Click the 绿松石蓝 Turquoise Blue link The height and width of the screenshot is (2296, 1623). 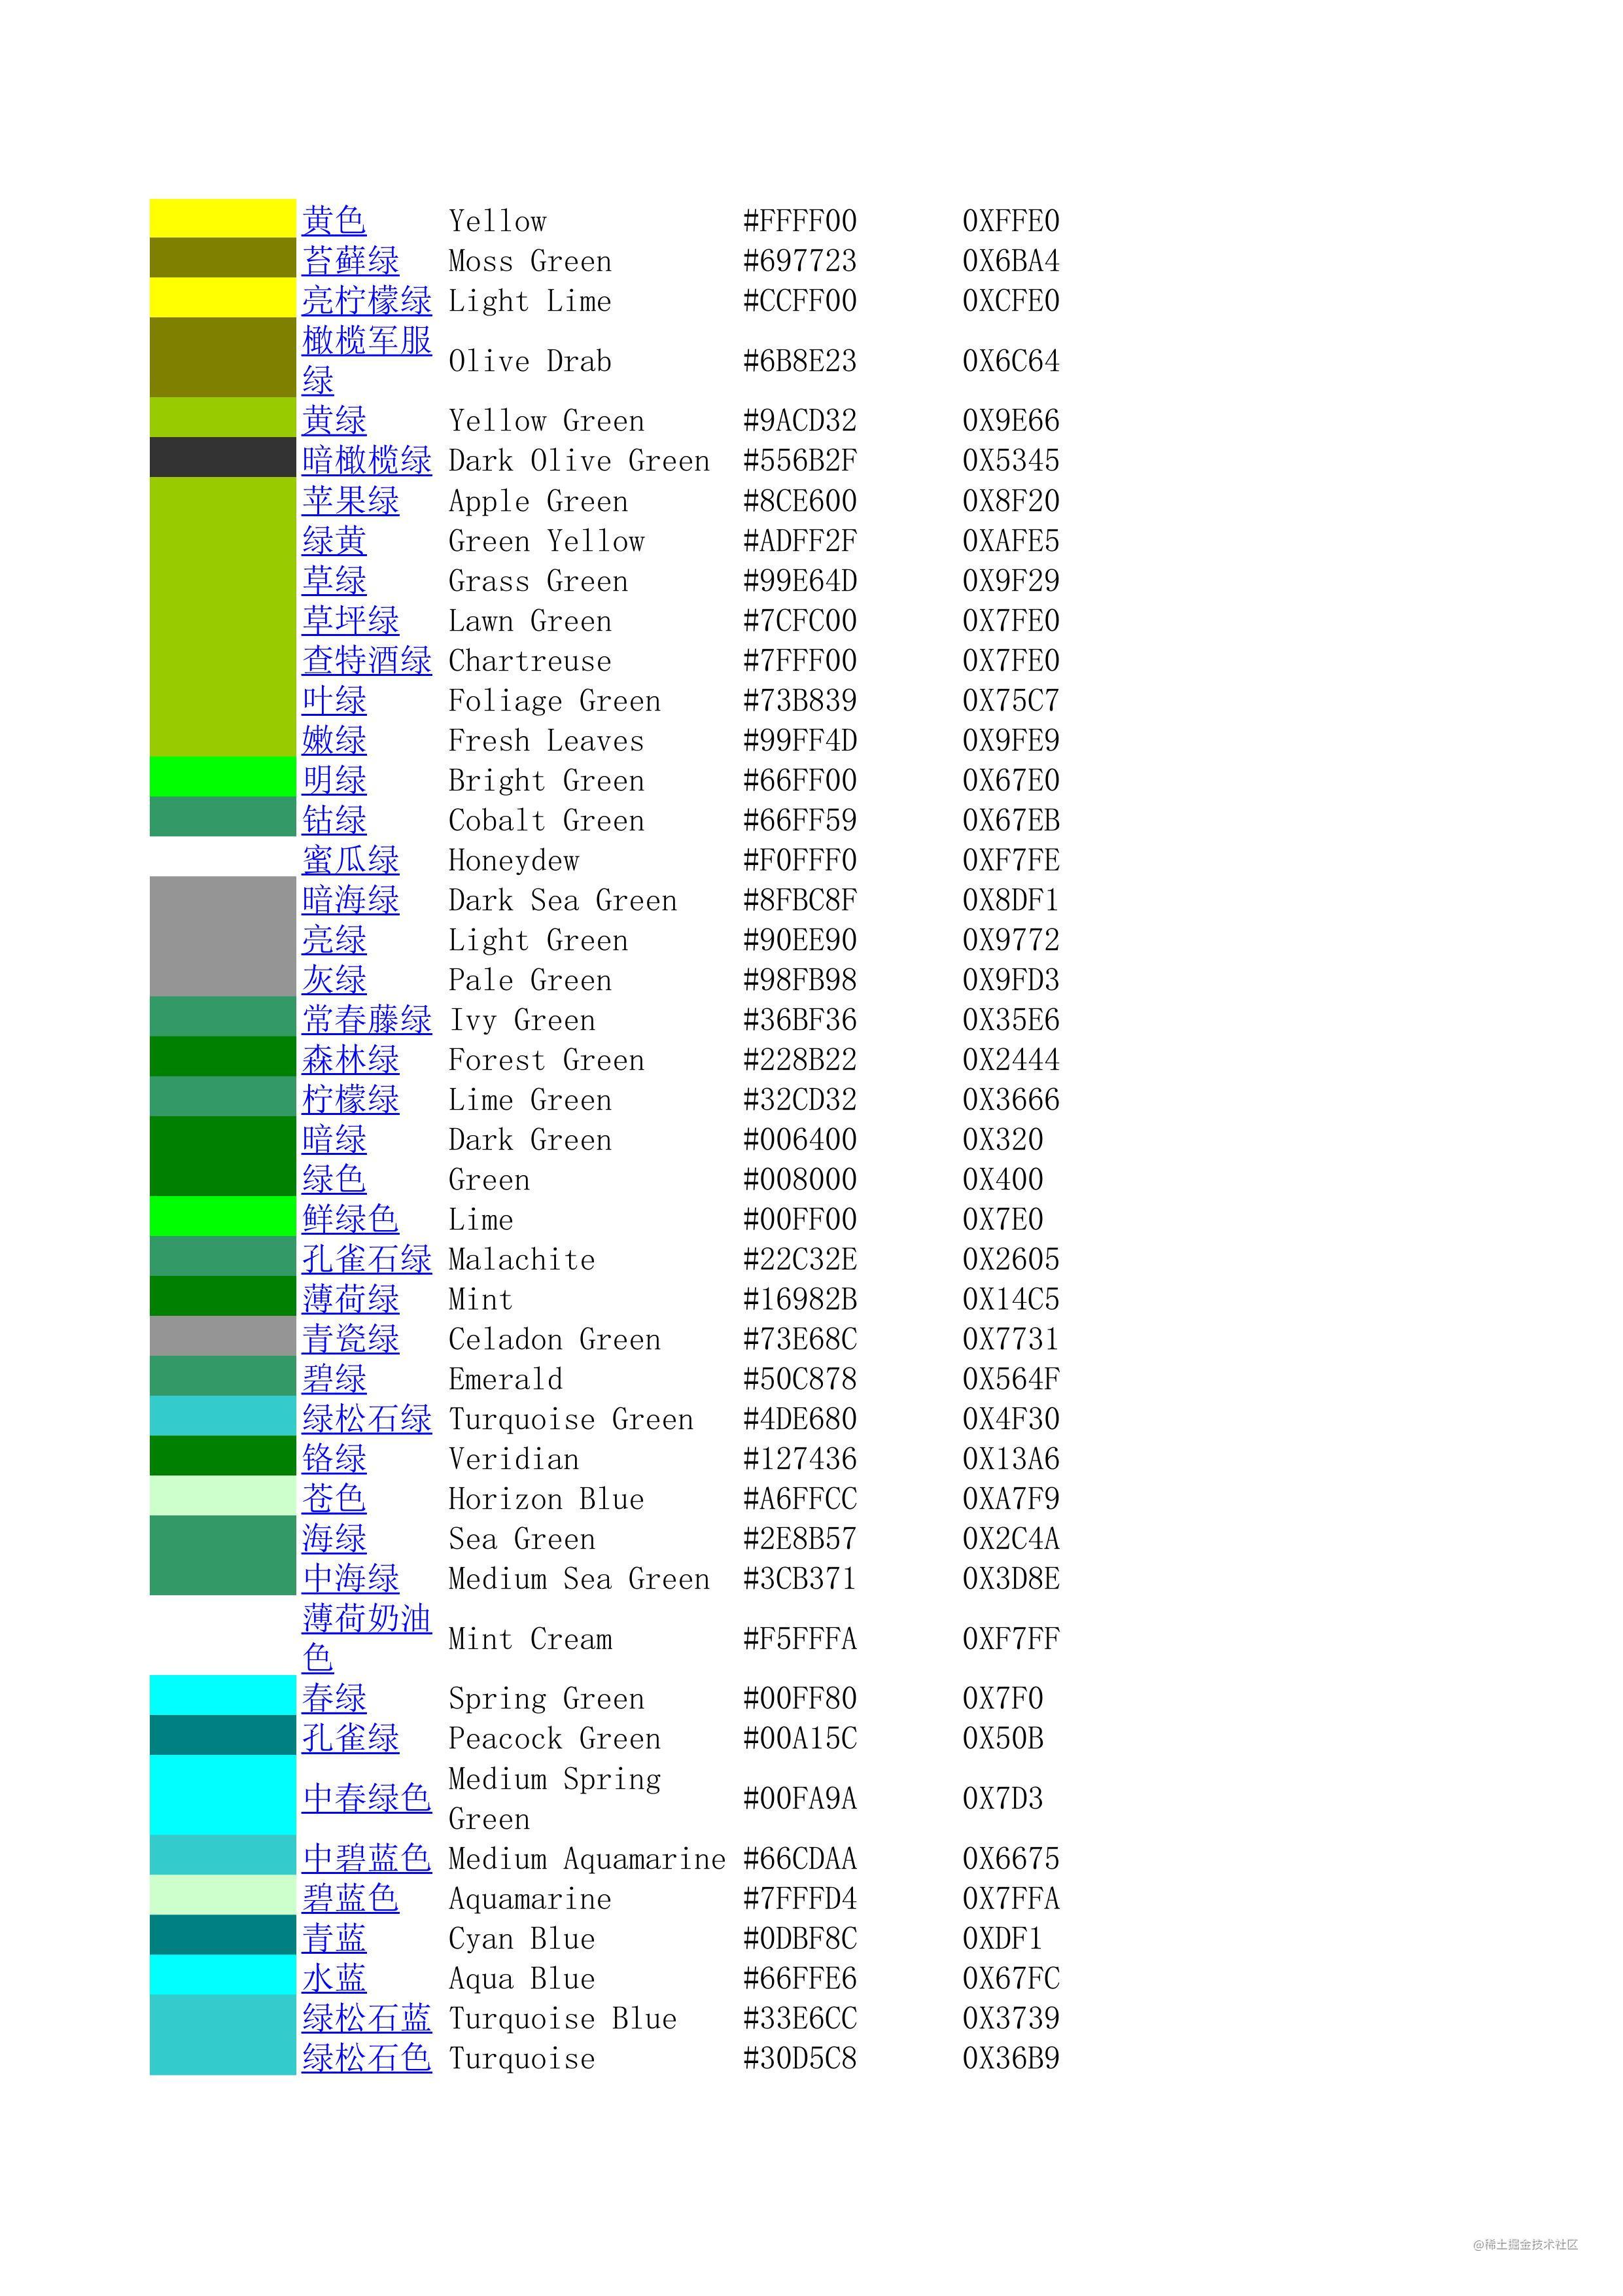368,2019
